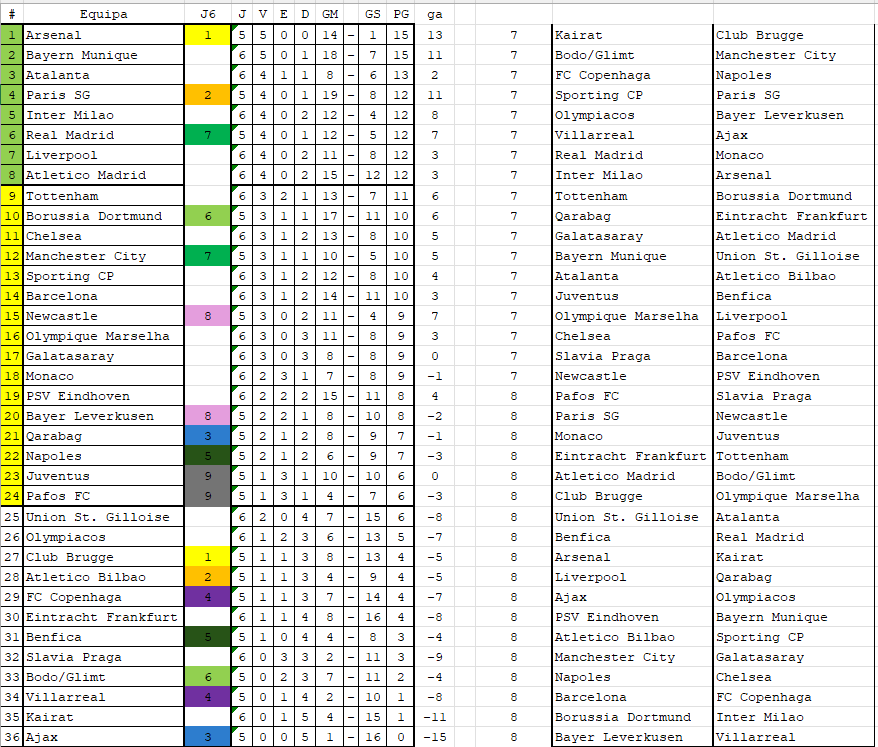Click purple J6 cell in FC Copenhaga's standings row

[x=207, y=597]
